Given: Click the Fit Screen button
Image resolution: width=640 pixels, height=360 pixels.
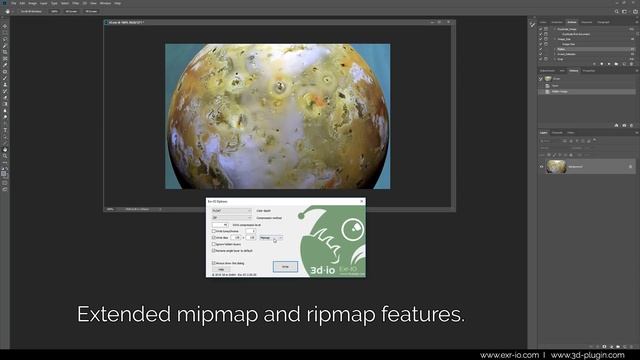Looking at the screenshot, I should (x=71, y=11).
